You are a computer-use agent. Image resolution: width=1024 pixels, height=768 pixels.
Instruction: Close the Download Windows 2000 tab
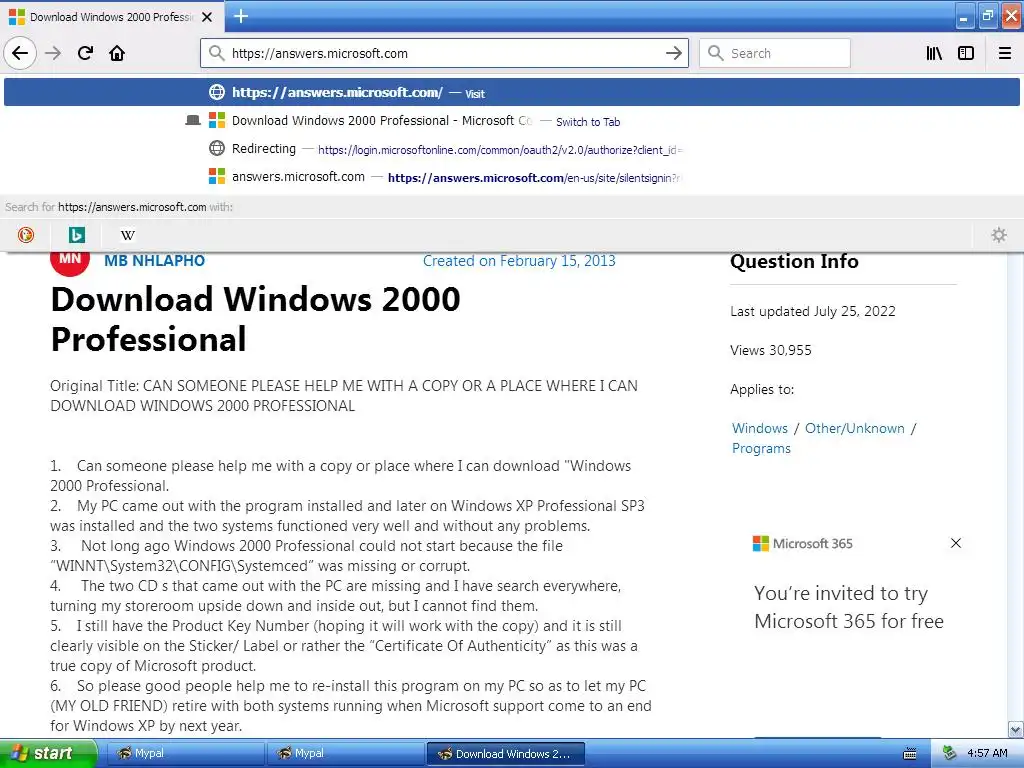pyautogui.click(x=207, y=17)
